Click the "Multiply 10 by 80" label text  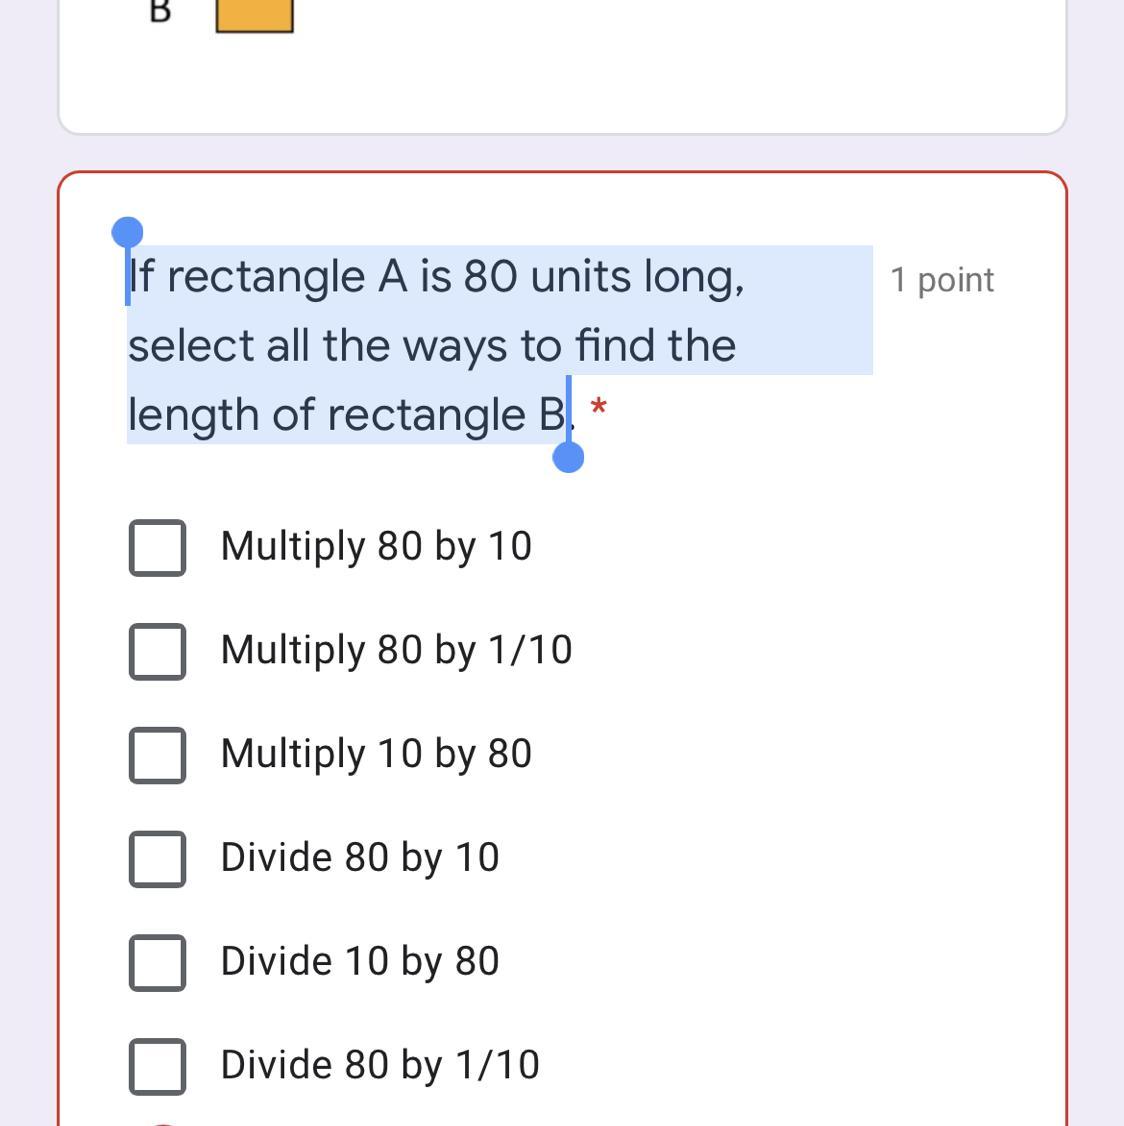pos(376,755)
